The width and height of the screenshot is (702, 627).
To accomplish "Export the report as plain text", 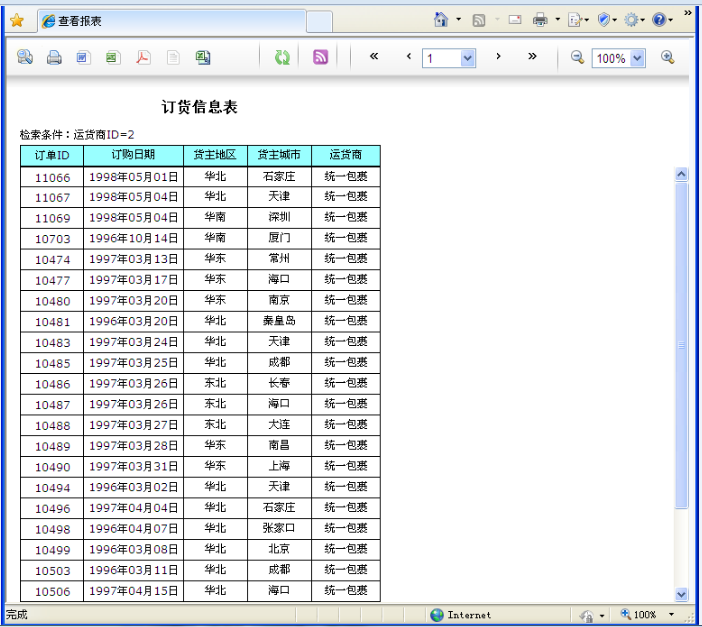I will tap(173, 57).
